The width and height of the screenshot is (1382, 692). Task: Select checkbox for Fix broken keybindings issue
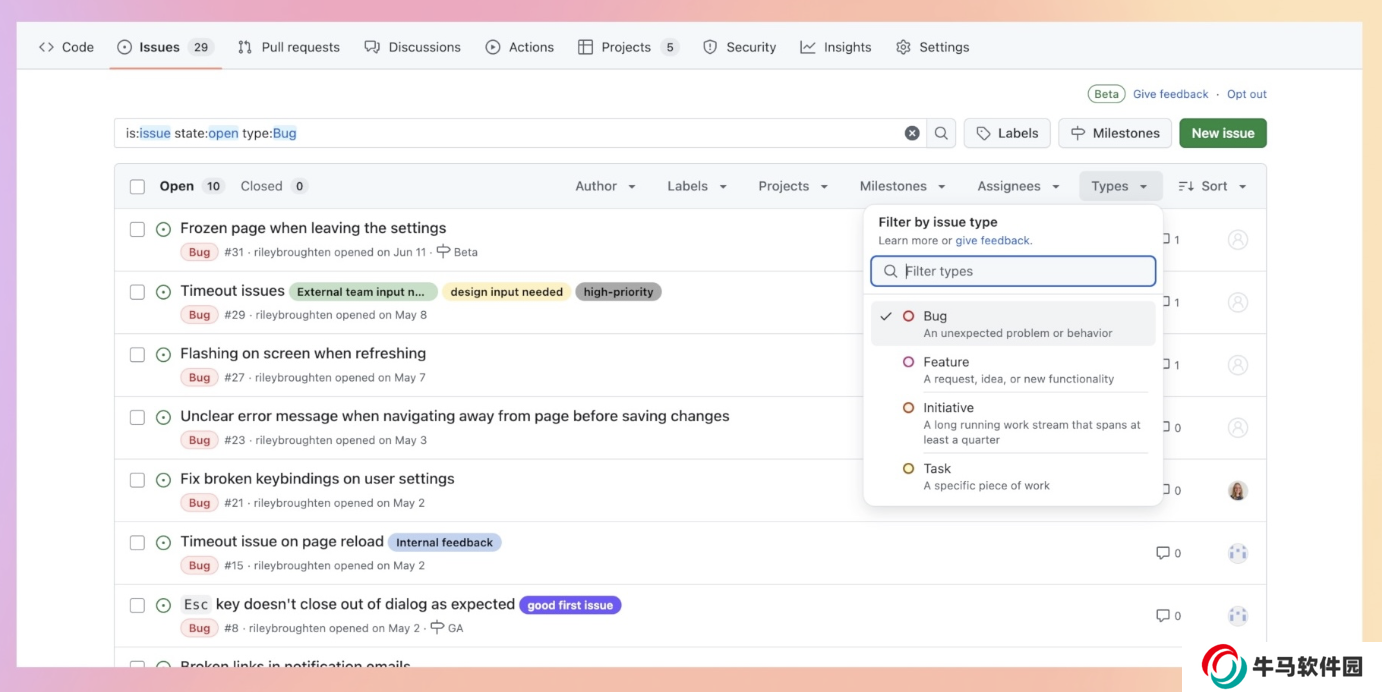(137, 480)
